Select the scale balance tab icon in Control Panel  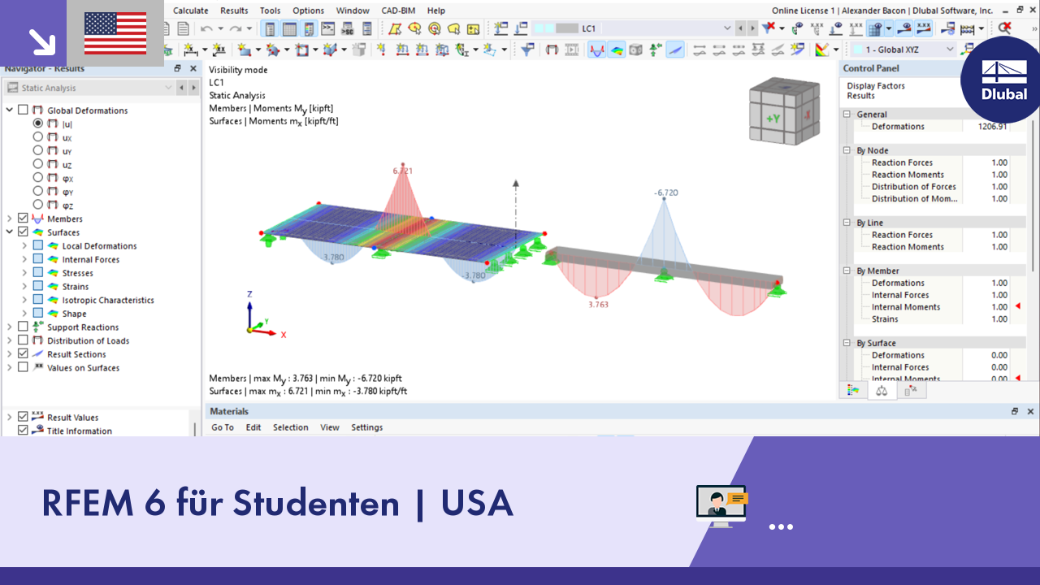[x=881, y=391]
